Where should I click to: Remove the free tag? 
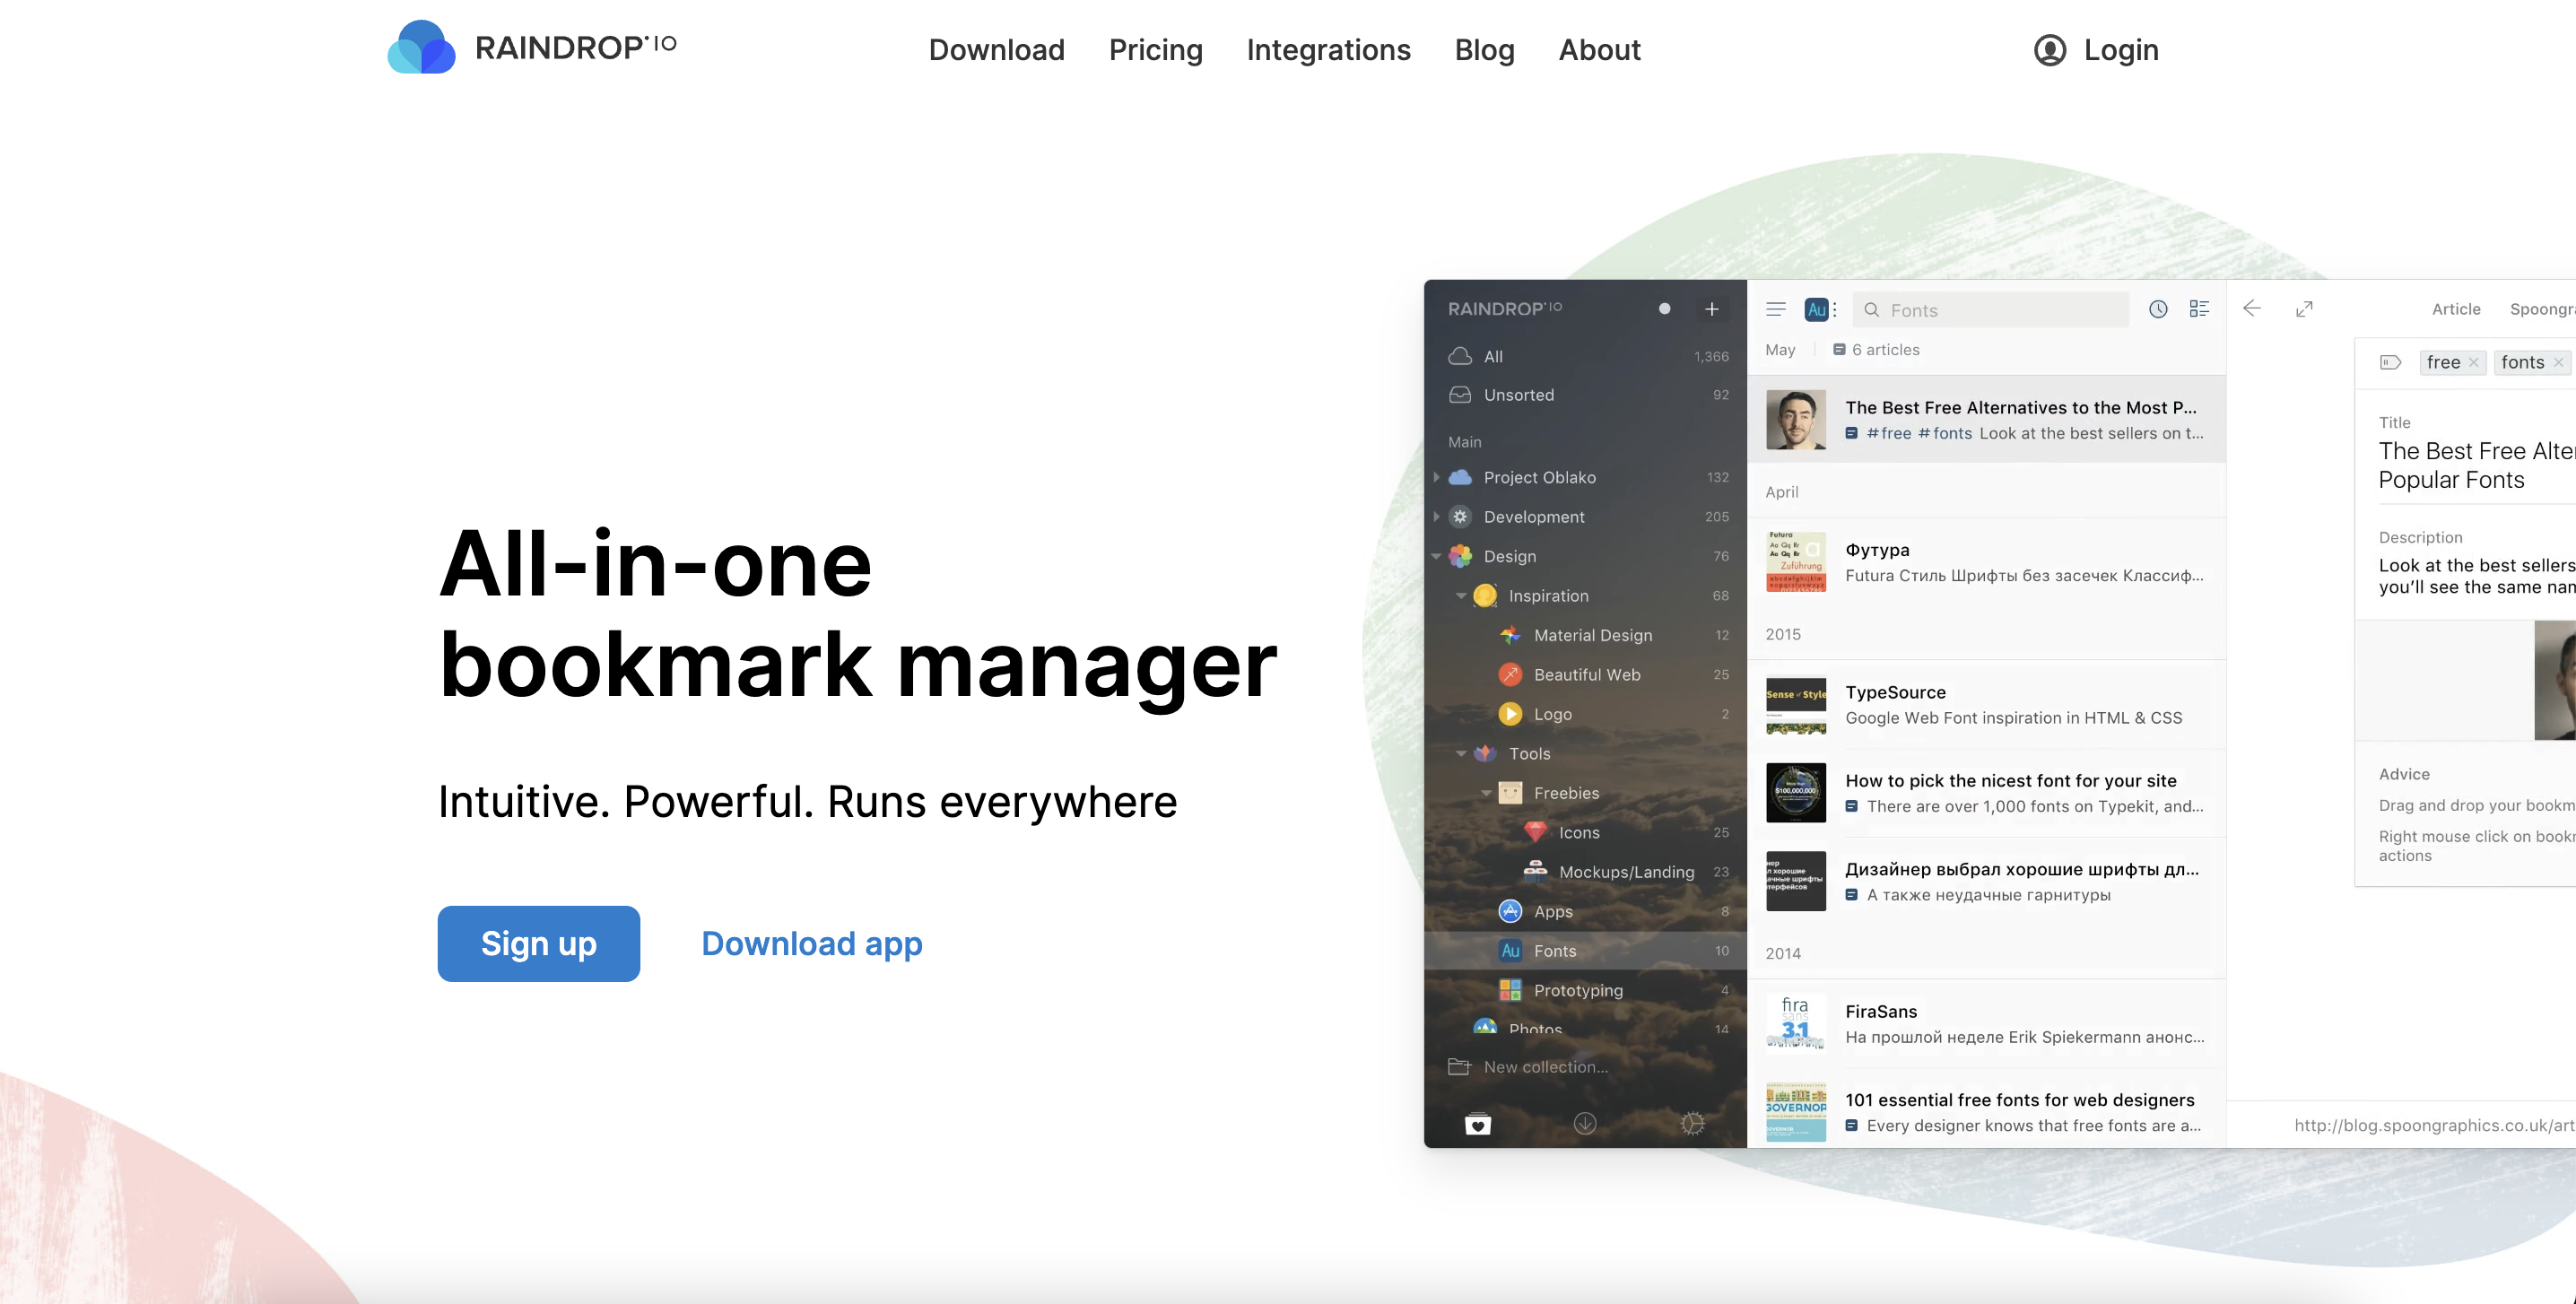pos(2473,362)
